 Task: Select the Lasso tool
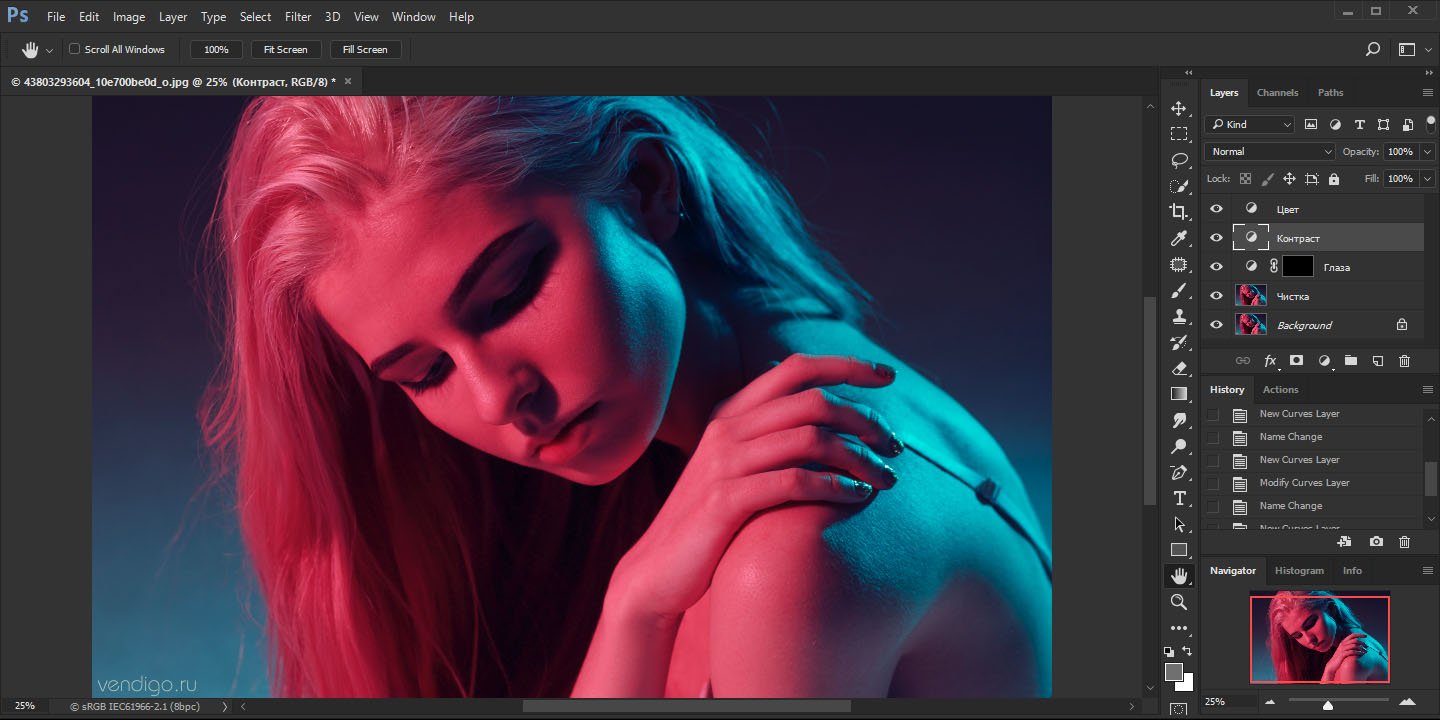[x=1179, y=160]
